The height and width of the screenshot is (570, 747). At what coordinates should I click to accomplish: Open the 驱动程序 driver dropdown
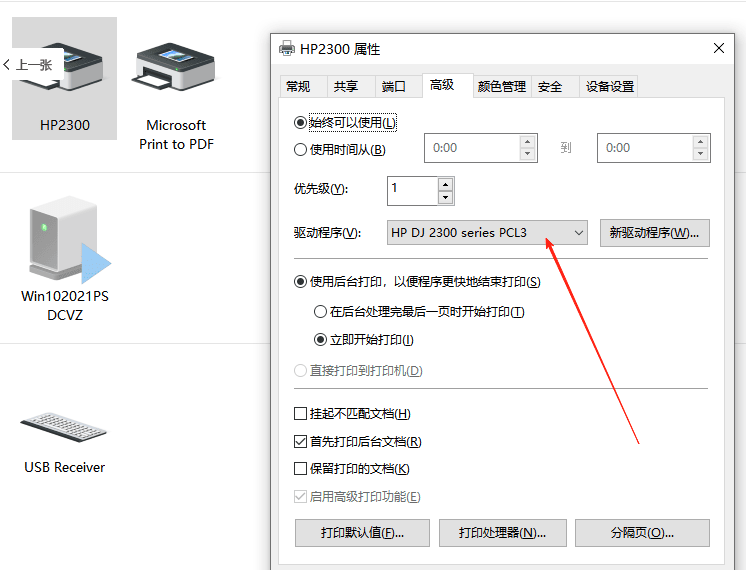pyautogui.click(x=487, y=233)
